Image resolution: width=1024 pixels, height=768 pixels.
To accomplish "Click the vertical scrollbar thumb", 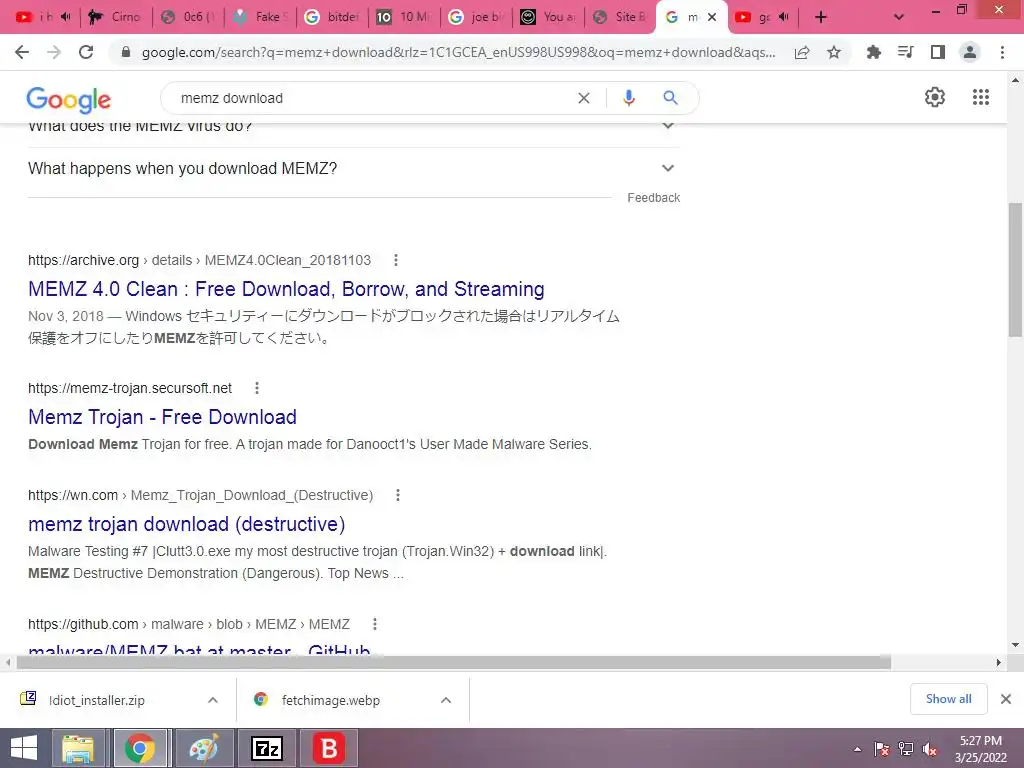I will (x=1015, y=269).
